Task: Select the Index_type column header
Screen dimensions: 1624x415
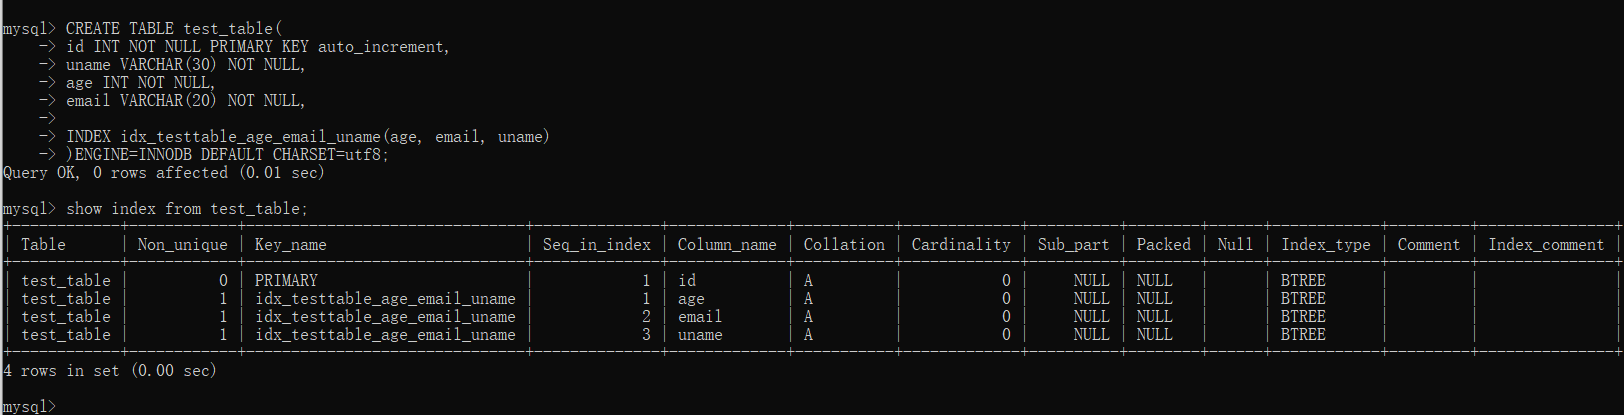Action: click(x=1326, y=245)
